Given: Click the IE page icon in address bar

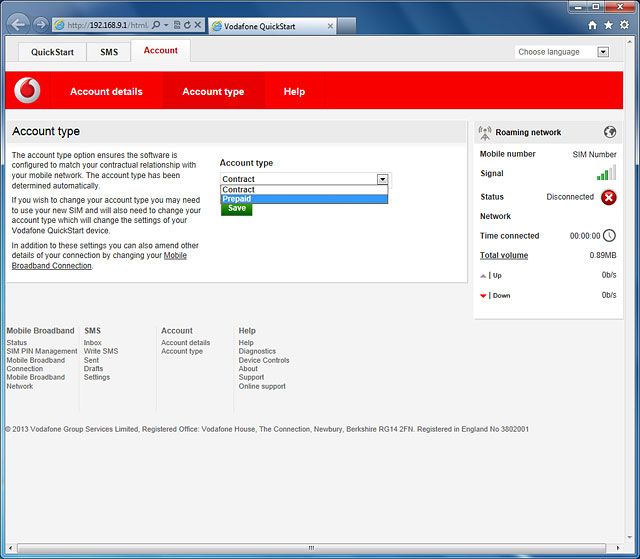Looking at the screenshot, I should (x=60, y=25).
